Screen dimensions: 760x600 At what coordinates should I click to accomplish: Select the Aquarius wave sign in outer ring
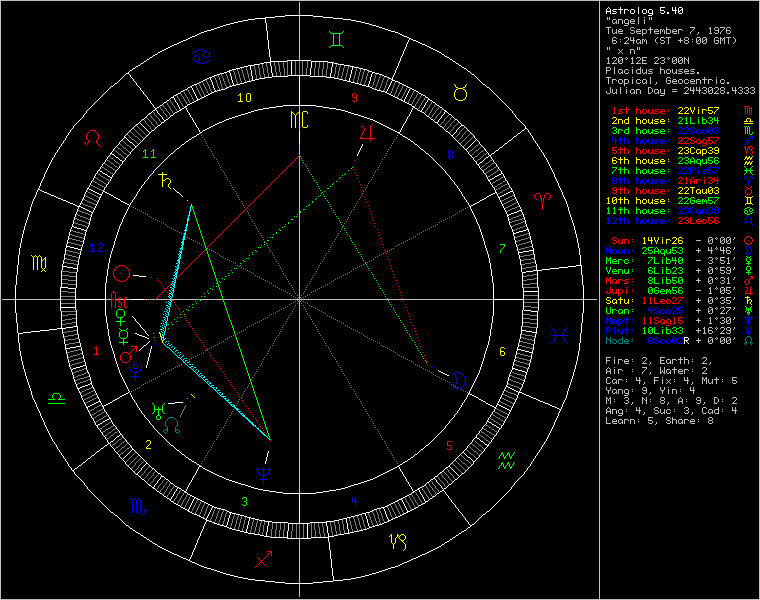pos(507,460)
